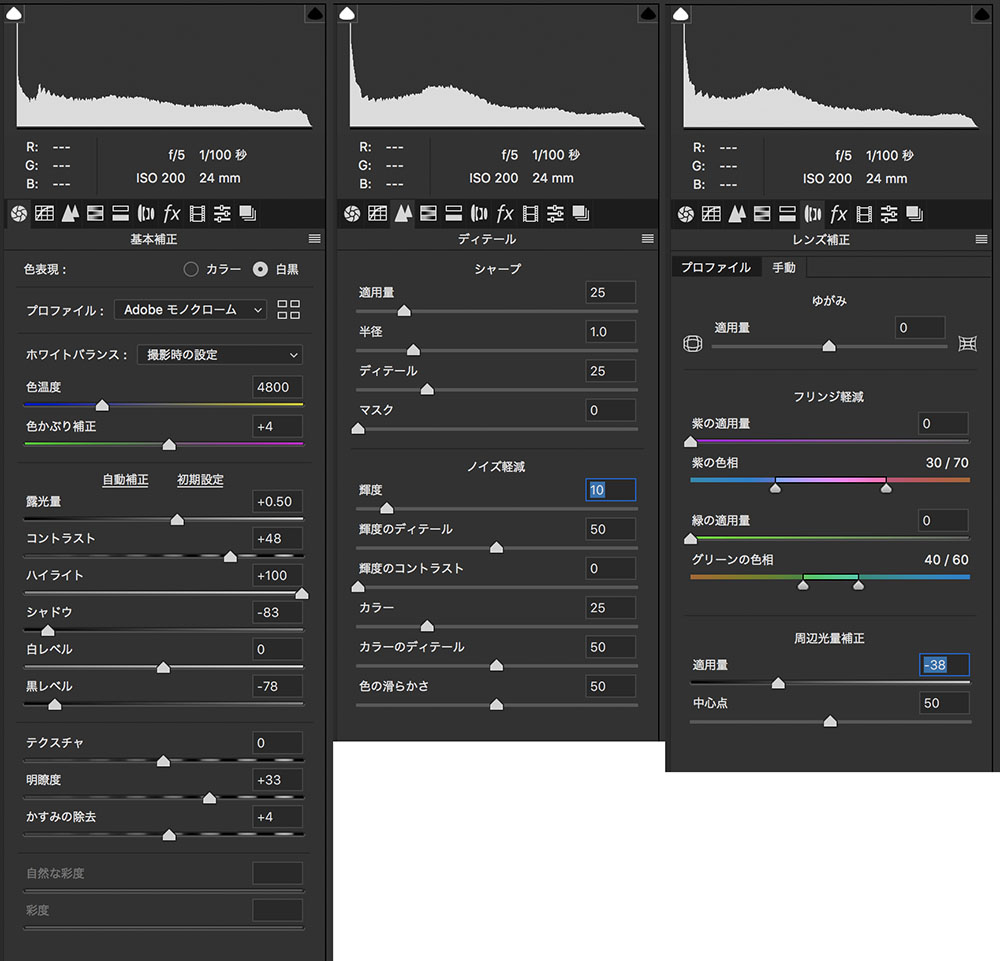Open the レンズ補正 panel options menu
Image resolution: width=1000 pixels, height=961 pixels.
[x=981, y=239]
